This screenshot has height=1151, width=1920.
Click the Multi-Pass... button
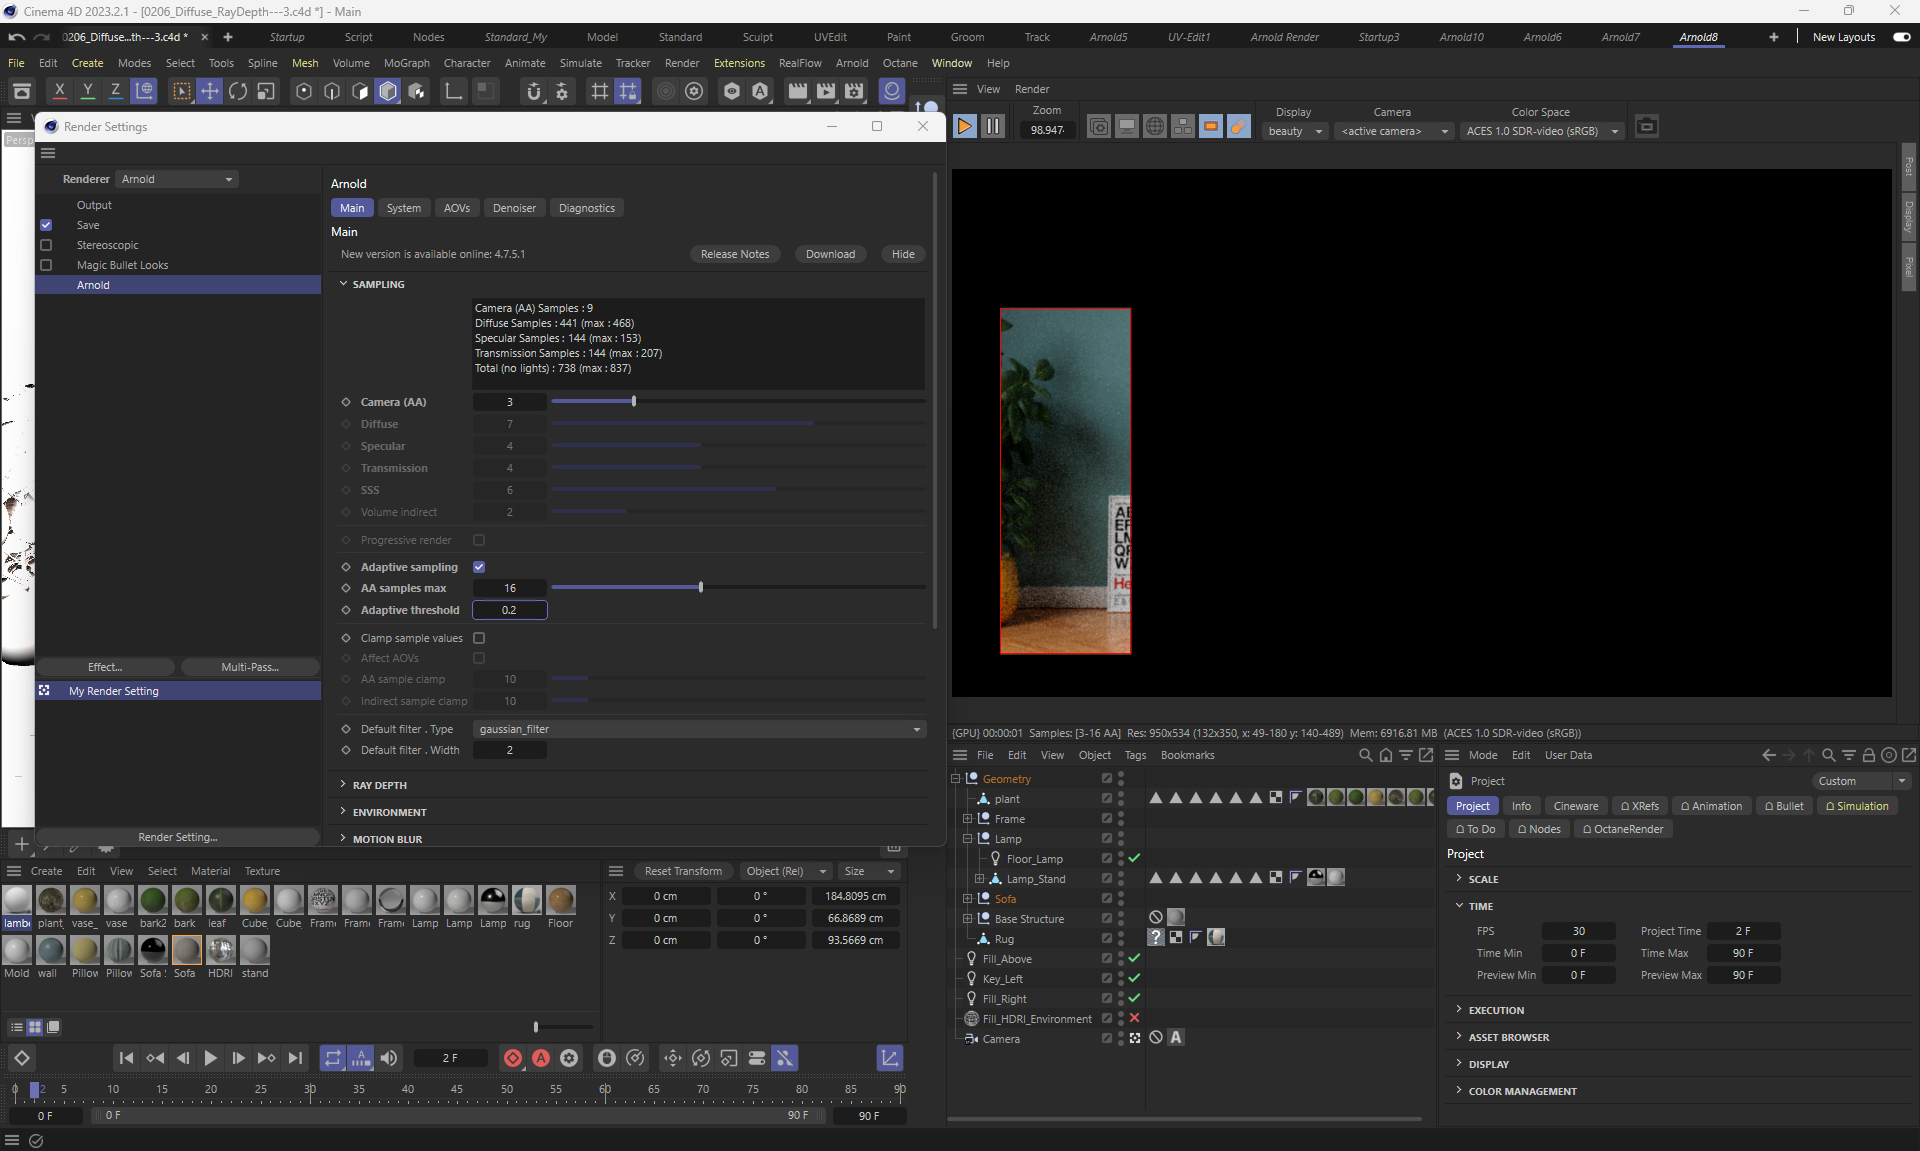[249, 667]
